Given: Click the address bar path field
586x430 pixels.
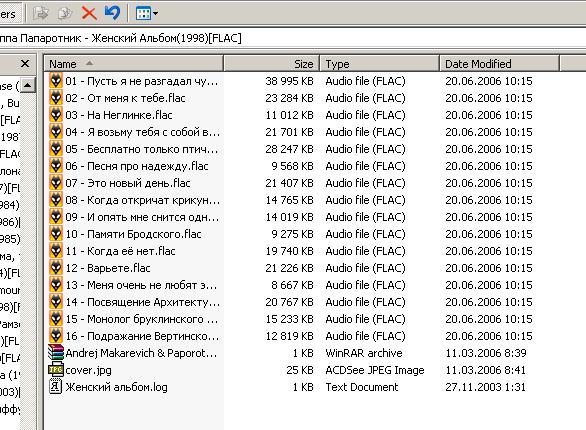Looking at the screenshot, I should pyautogui.click(x=293, y=38).
